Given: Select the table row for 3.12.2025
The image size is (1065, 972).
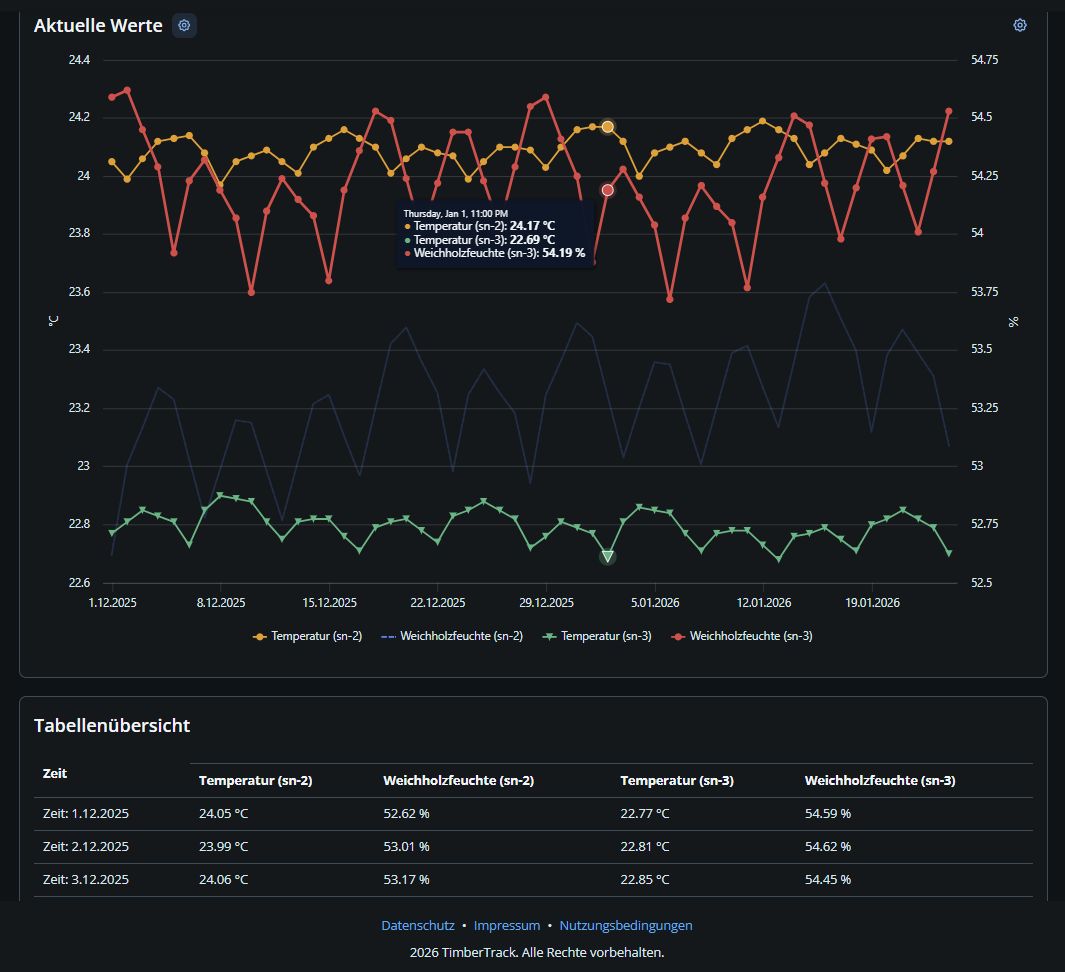Looking at the screenshot, I should [86, 880].
